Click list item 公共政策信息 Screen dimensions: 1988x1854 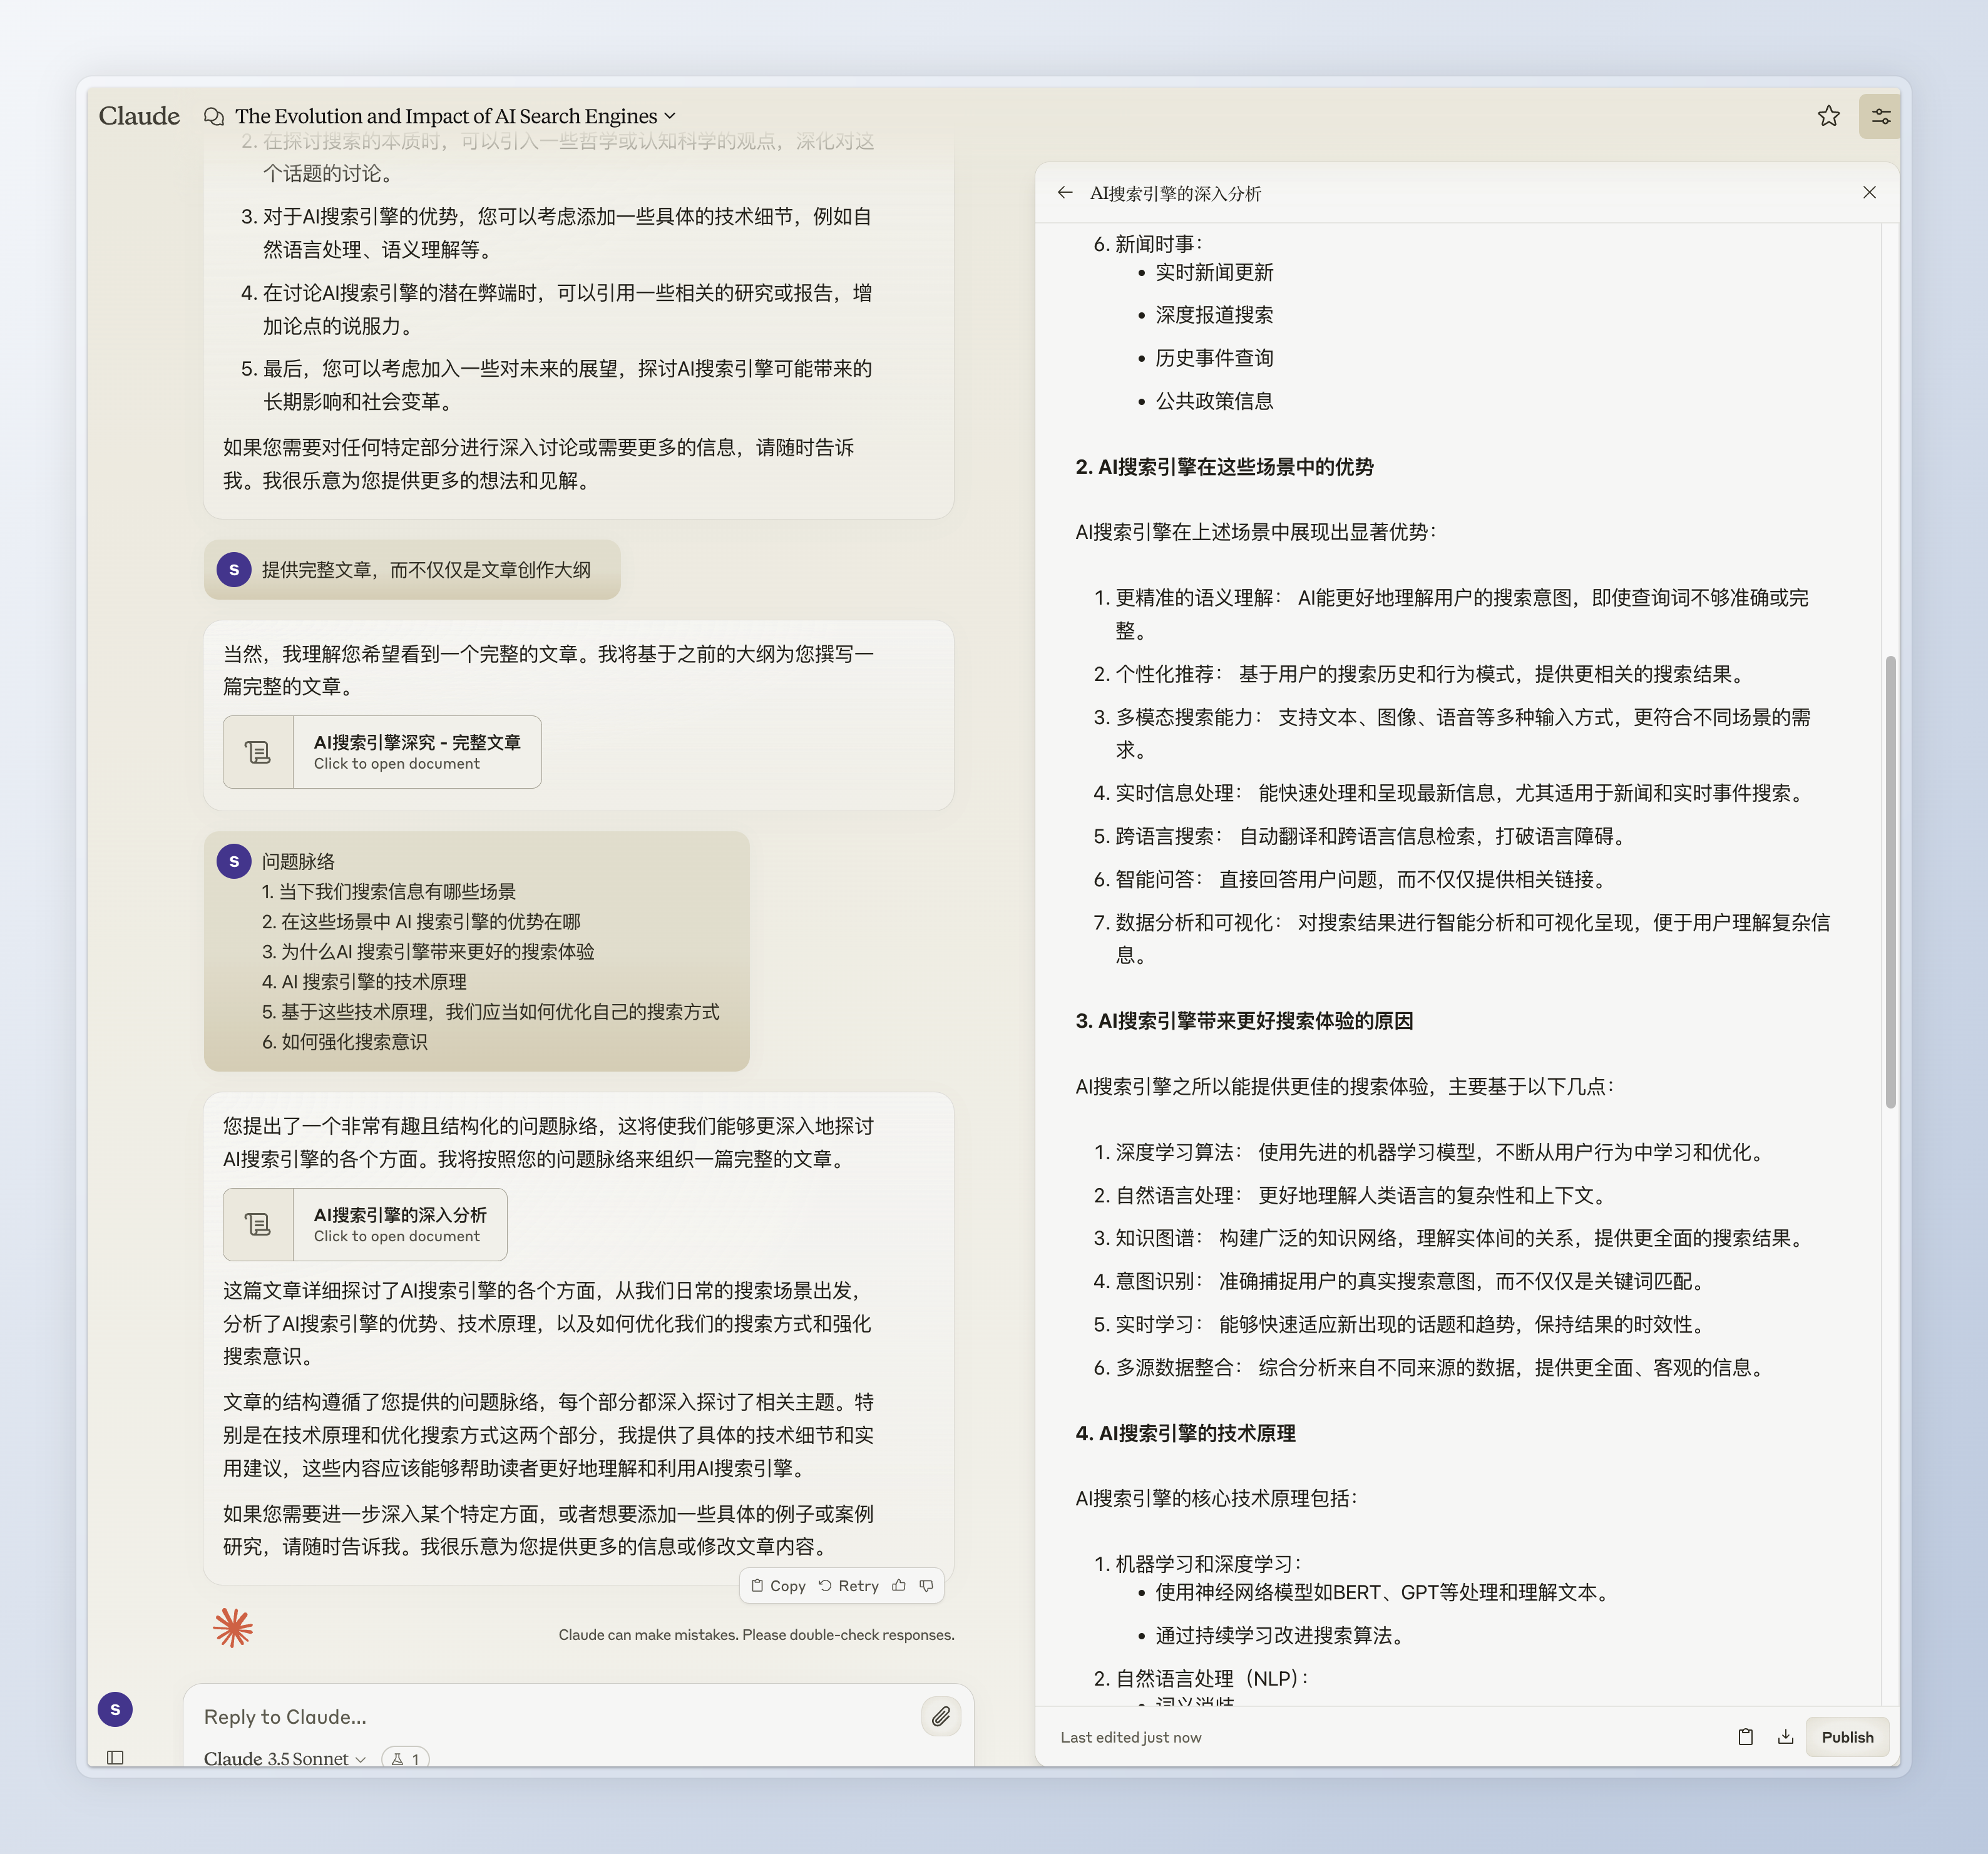(1214, 401)
